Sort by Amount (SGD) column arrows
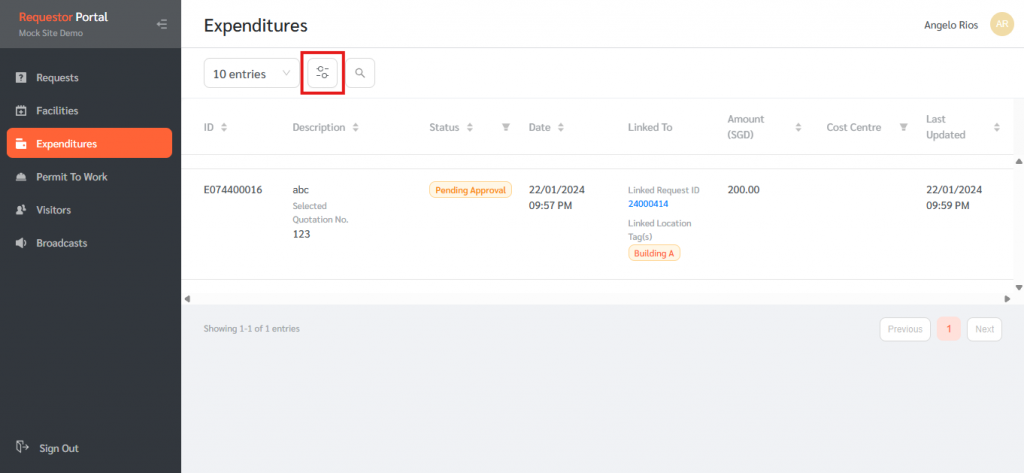Image resolution: width=1024 pixels, height=473 pixels. click(798, 128)
